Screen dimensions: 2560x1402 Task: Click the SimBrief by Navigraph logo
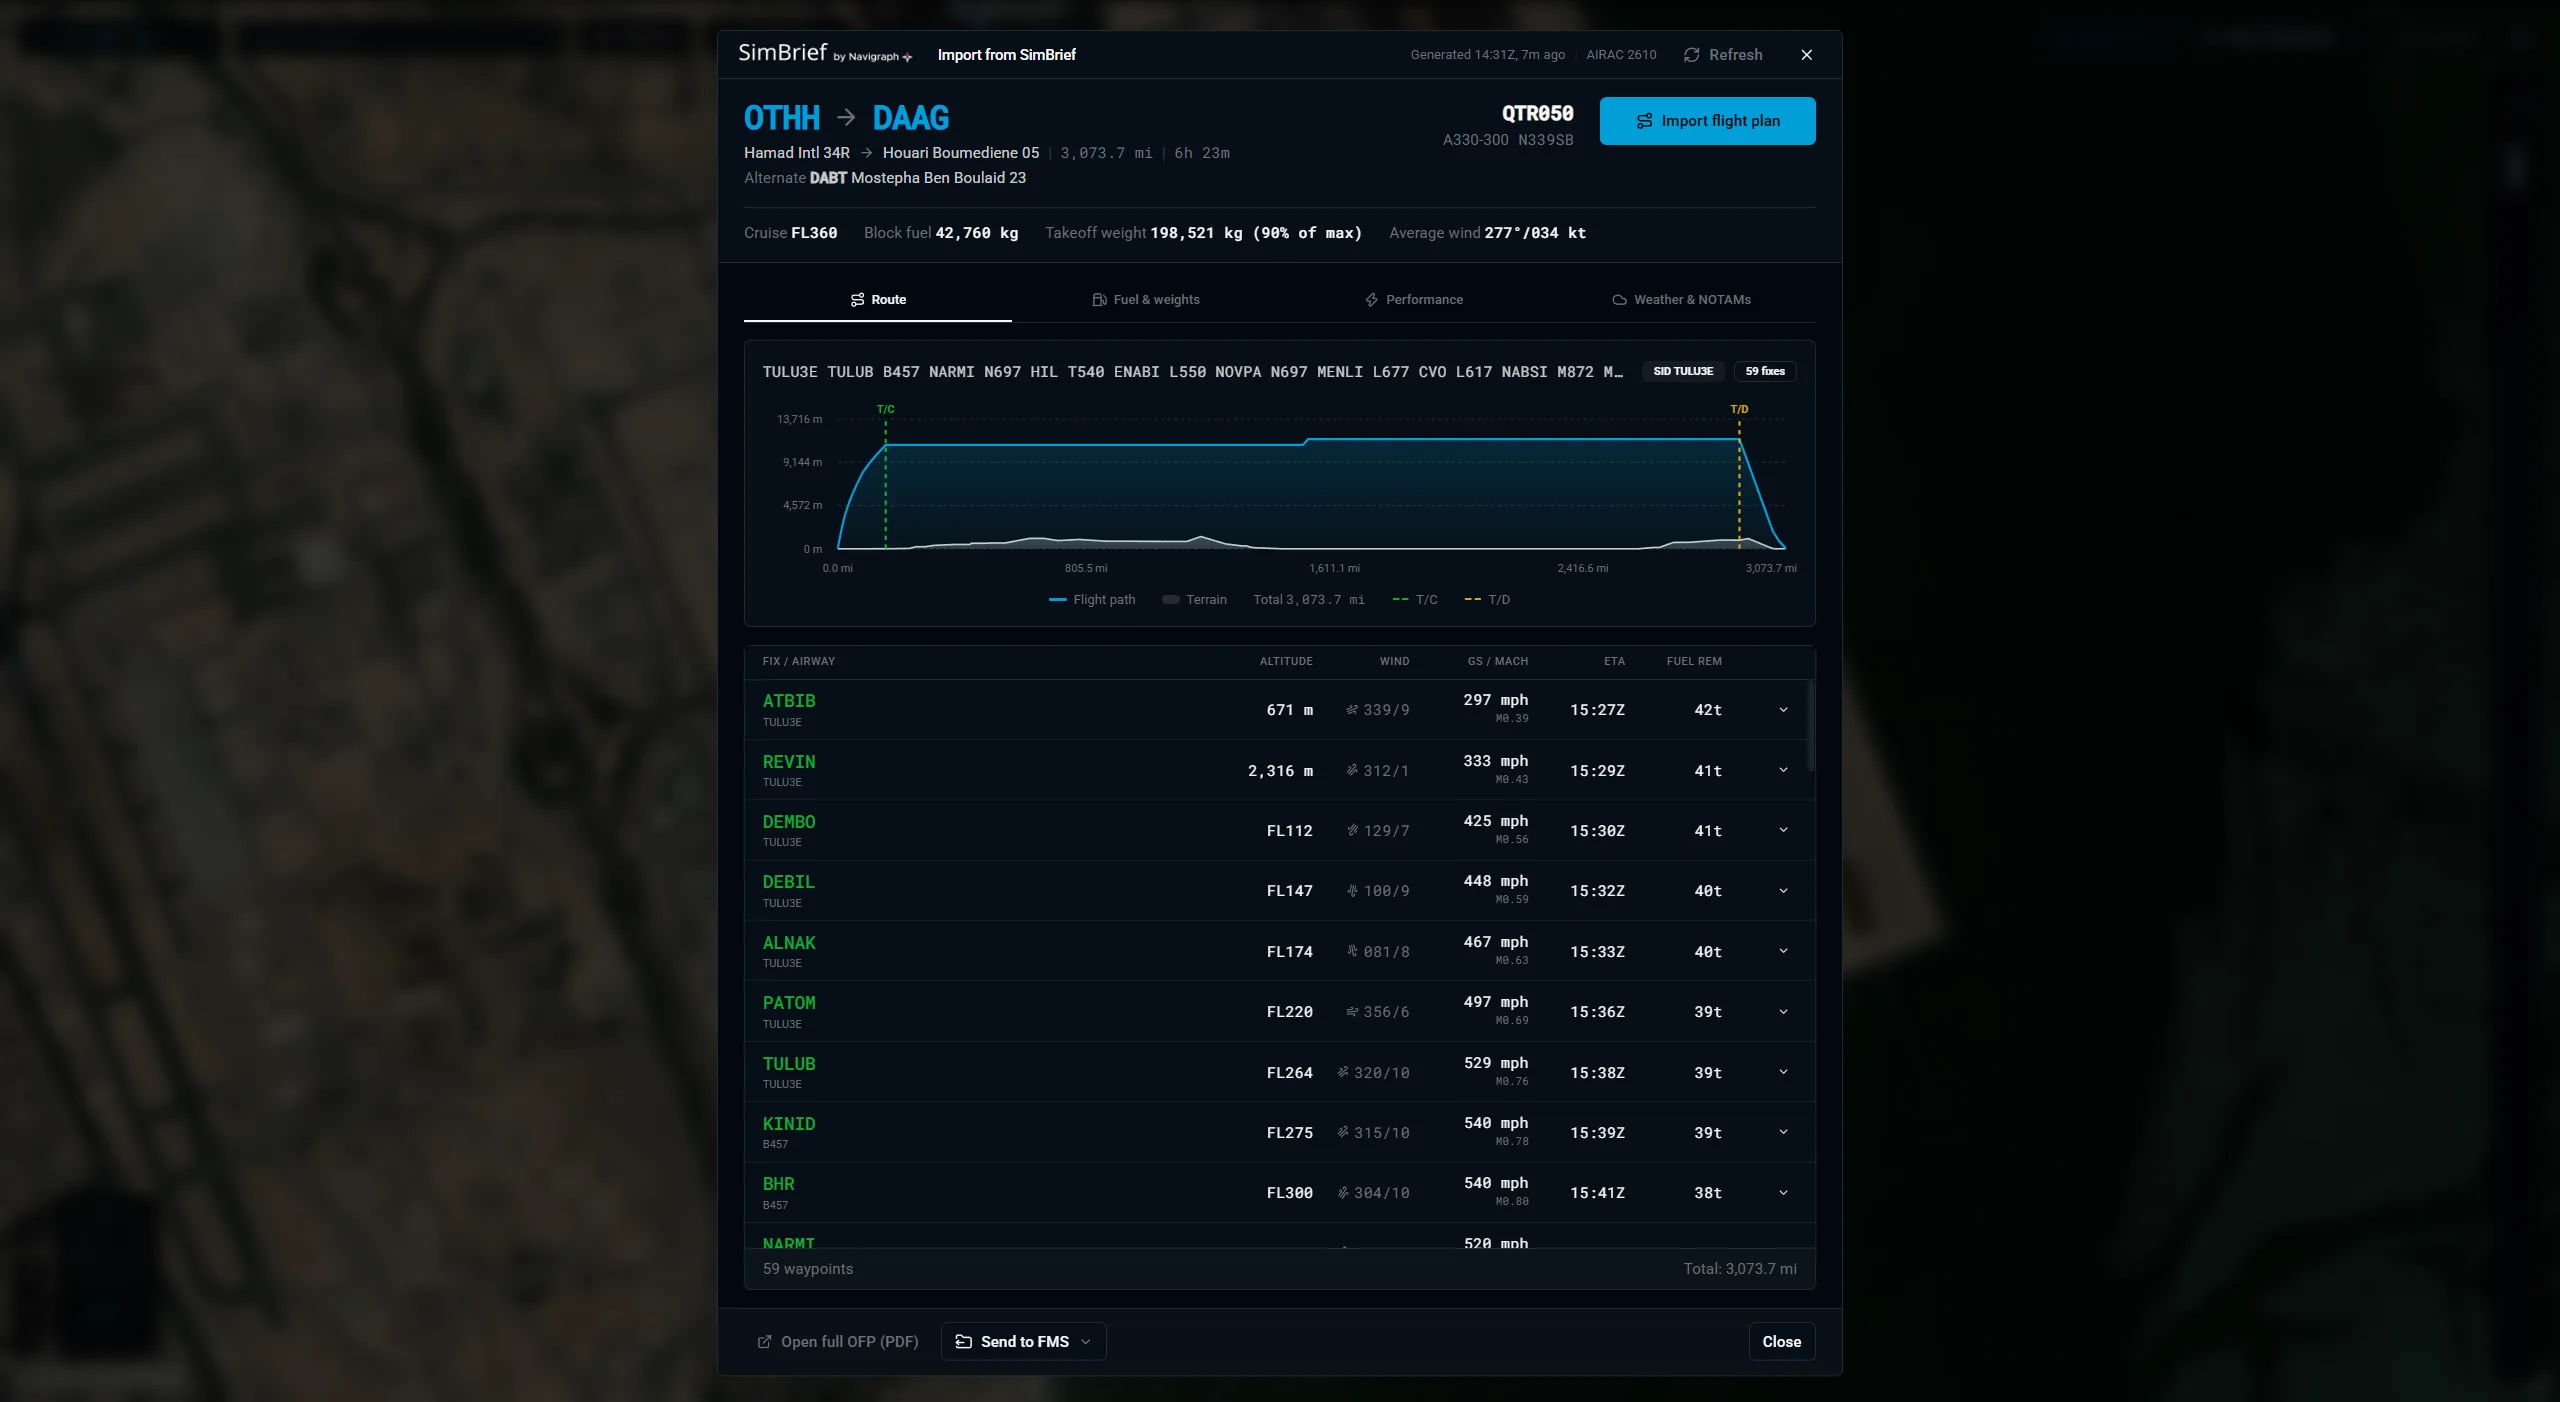click(825, 54)
